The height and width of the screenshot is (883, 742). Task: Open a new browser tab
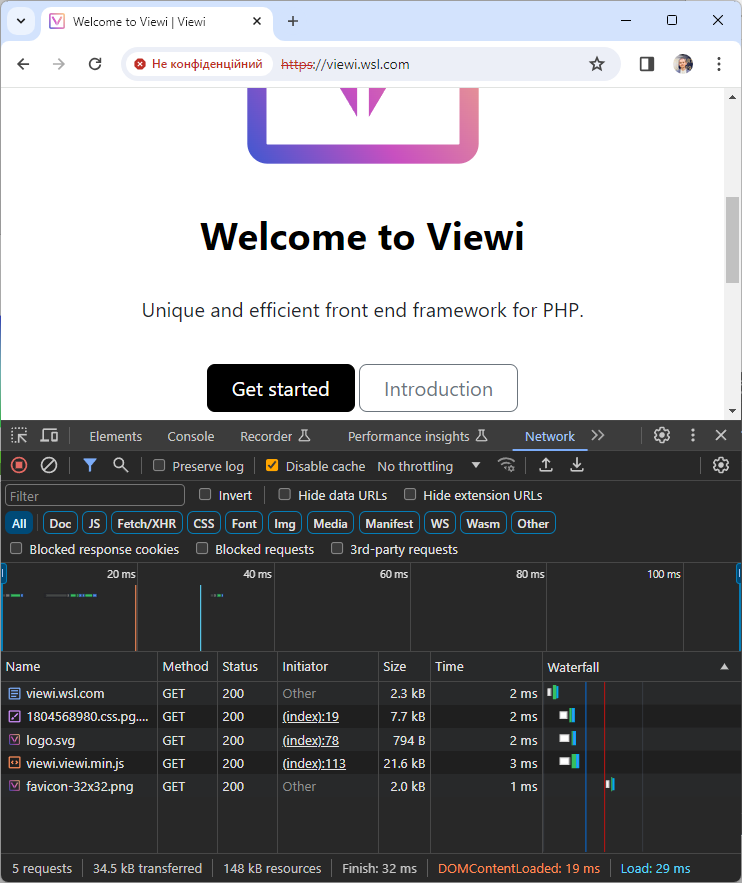(293, 21)
